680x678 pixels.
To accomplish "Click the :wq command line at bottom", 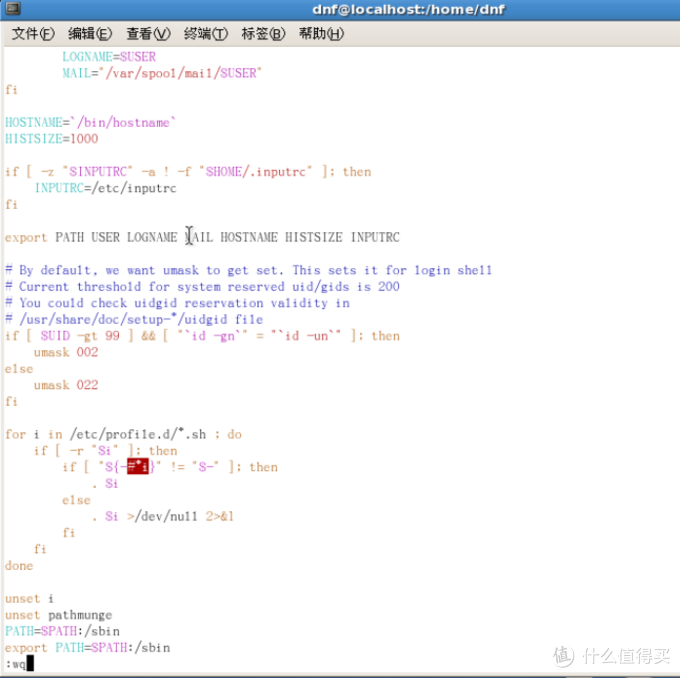I will (19, 664).
